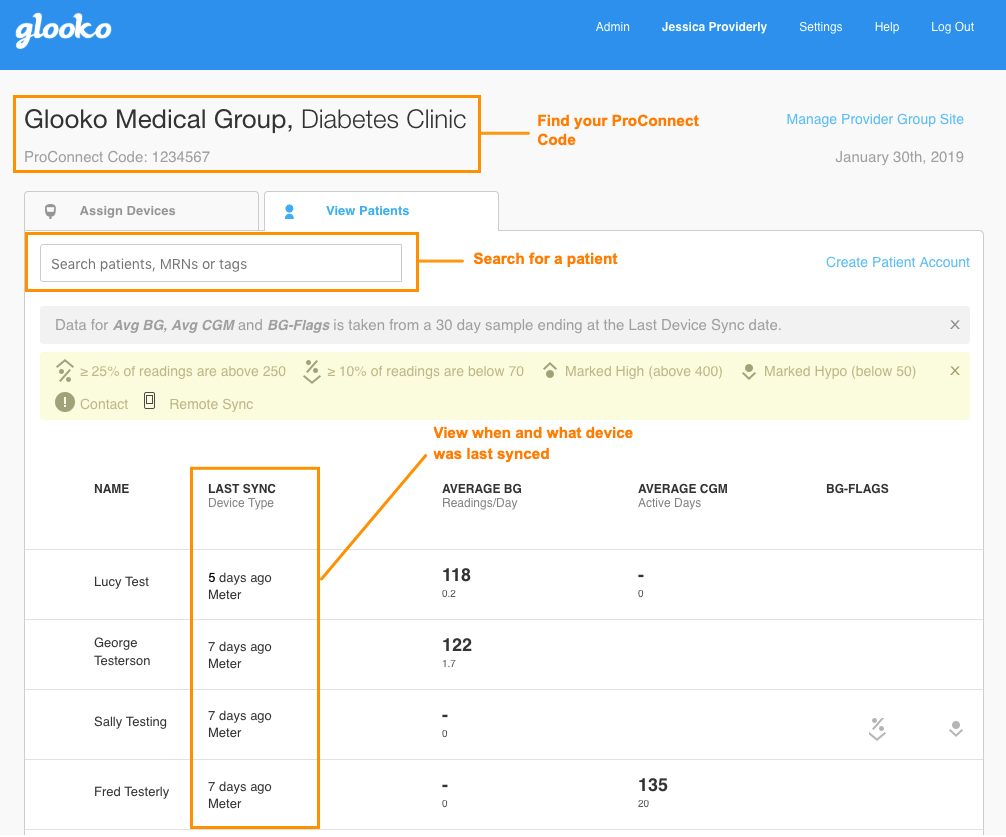This screenshot has height=837, width=1006.
Task: Click the below-70 readings legend icon
Action: click(x=312, y=371)
